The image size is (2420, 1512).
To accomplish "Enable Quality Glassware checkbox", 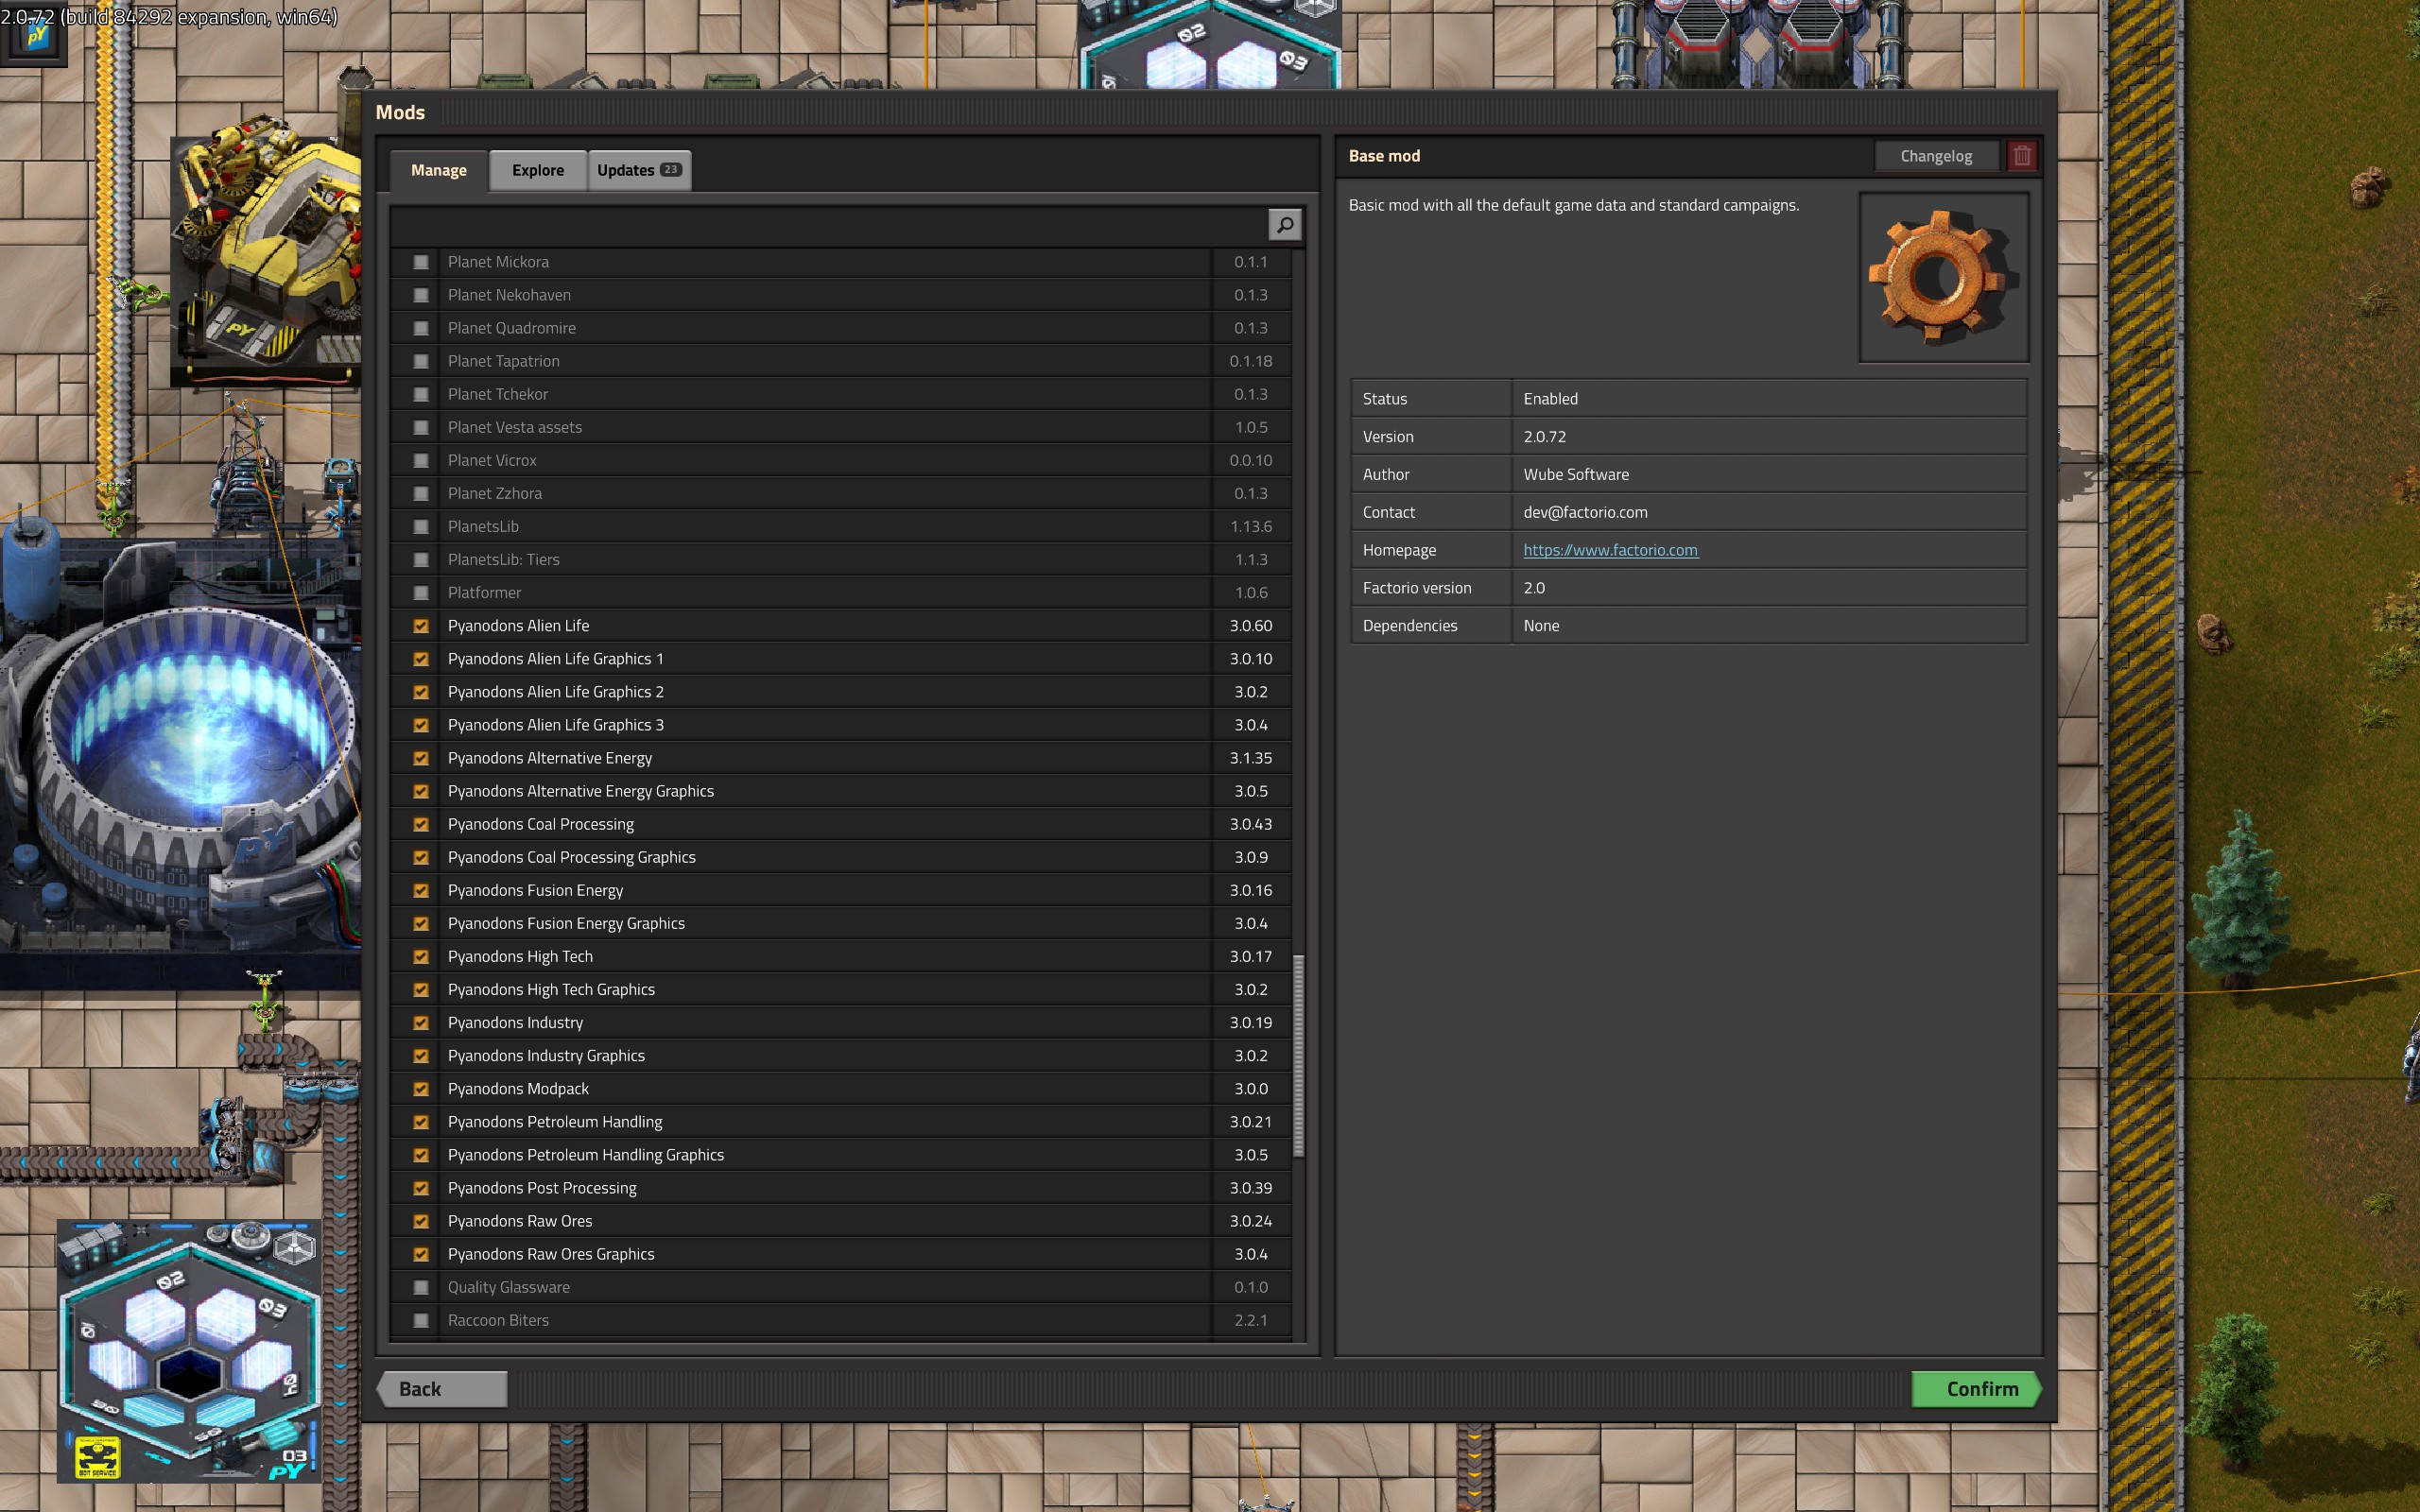I will coord(421,1287).
